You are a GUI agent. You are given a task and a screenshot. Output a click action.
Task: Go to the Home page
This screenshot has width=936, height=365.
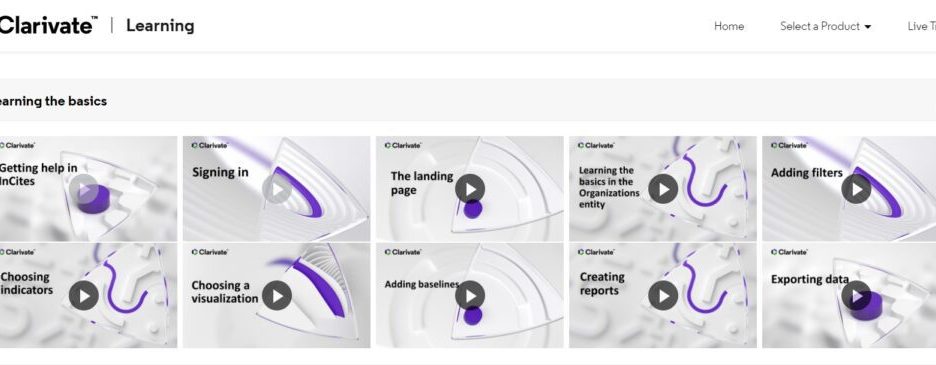click(729, 26)
